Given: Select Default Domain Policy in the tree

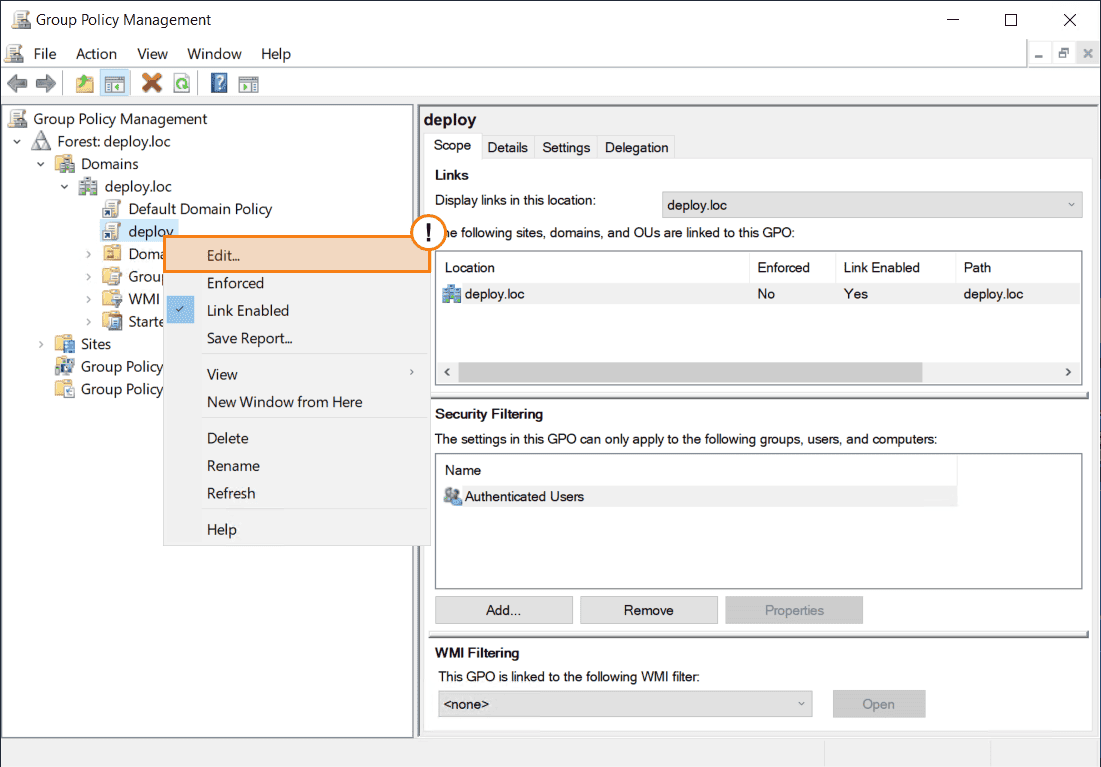Looking at the screenshot, I should tap(199, 209).
